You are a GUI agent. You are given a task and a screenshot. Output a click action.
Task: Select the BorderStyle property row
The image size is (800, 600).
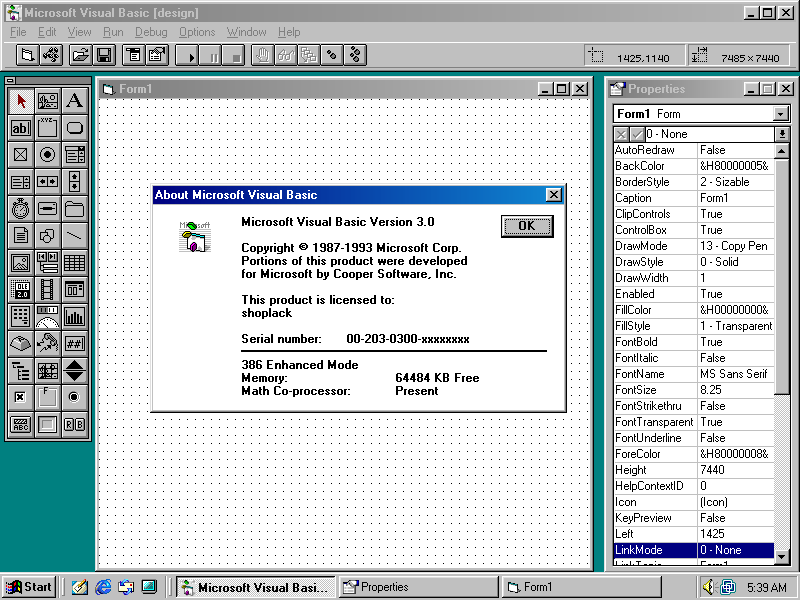tap(694, 182)
